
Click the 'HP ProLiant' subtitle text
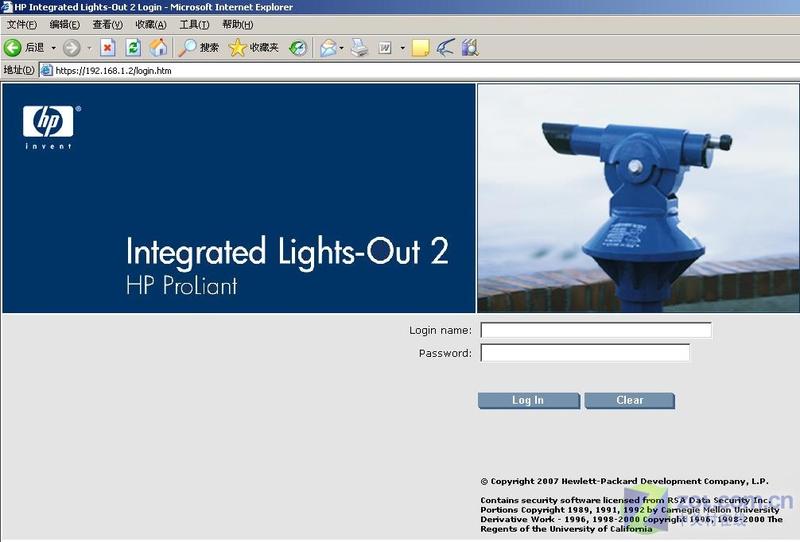click(182, 286)
